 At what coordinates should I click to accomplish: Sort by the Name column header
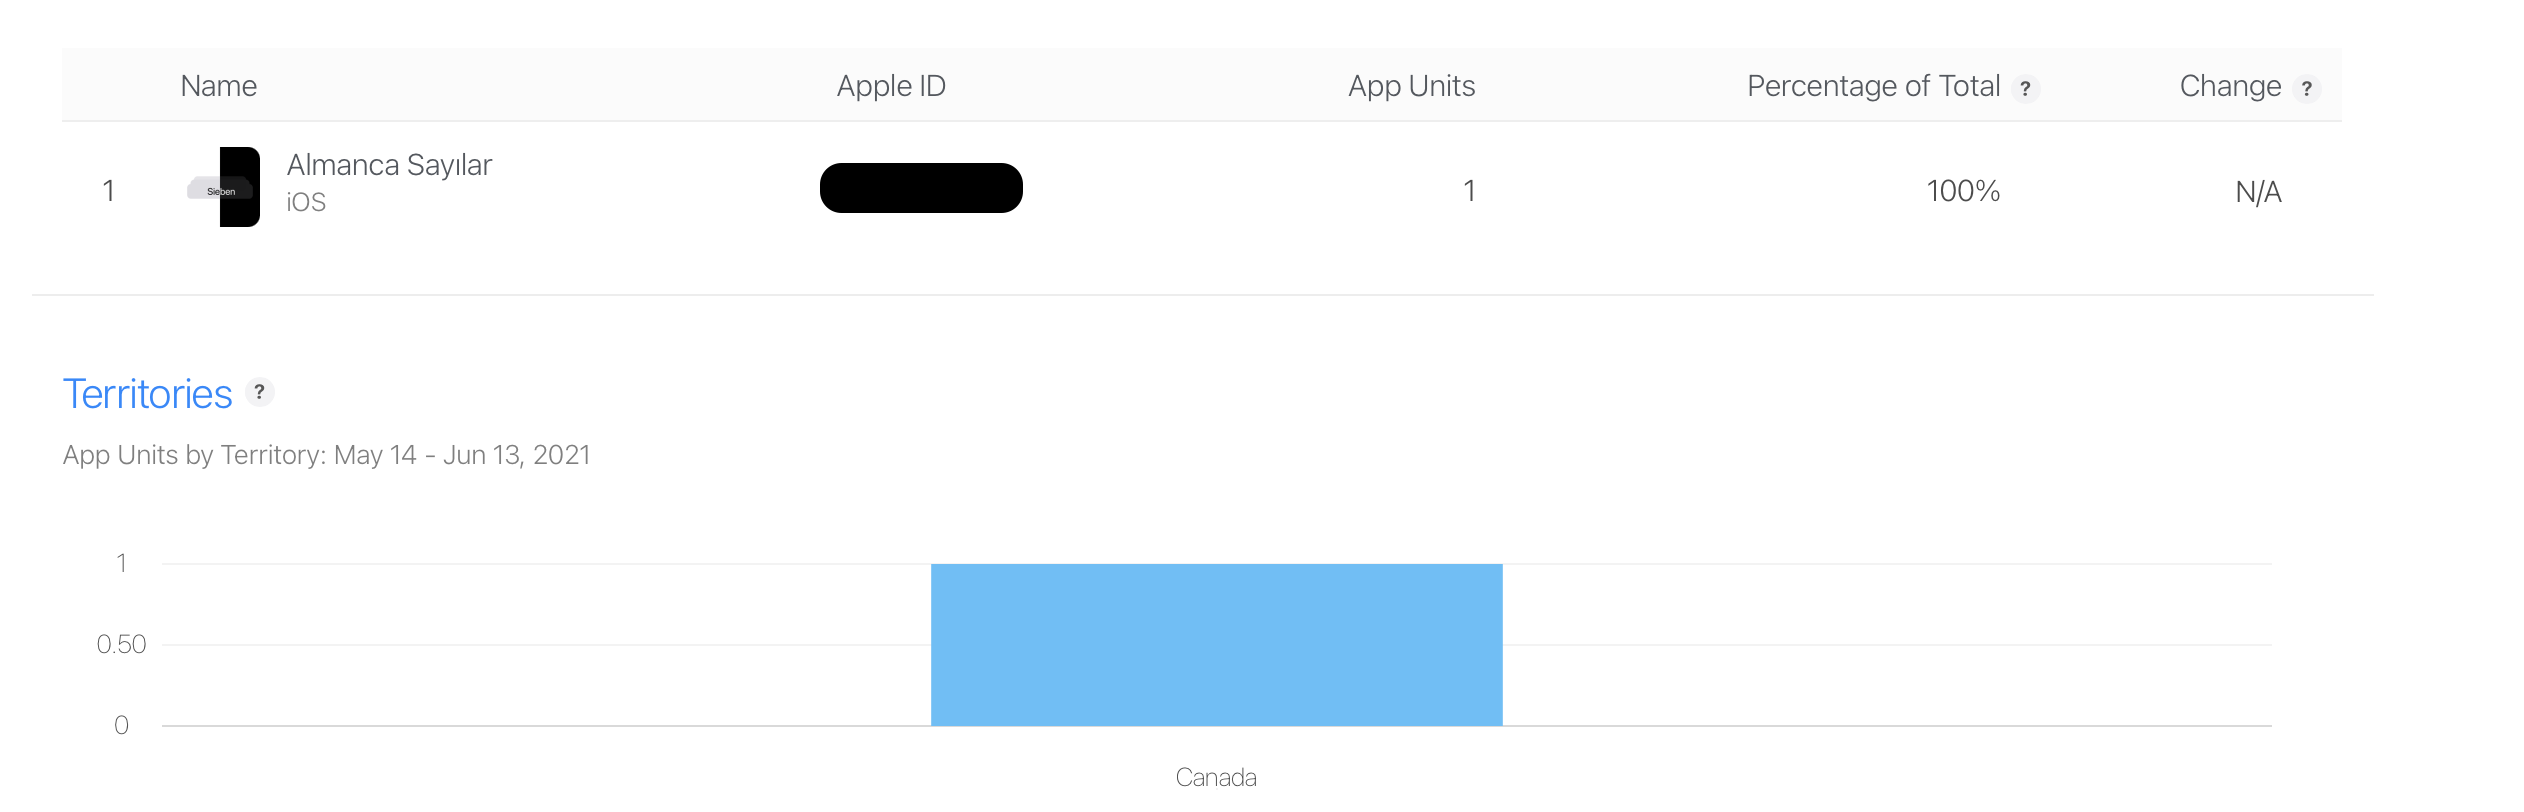218,86
